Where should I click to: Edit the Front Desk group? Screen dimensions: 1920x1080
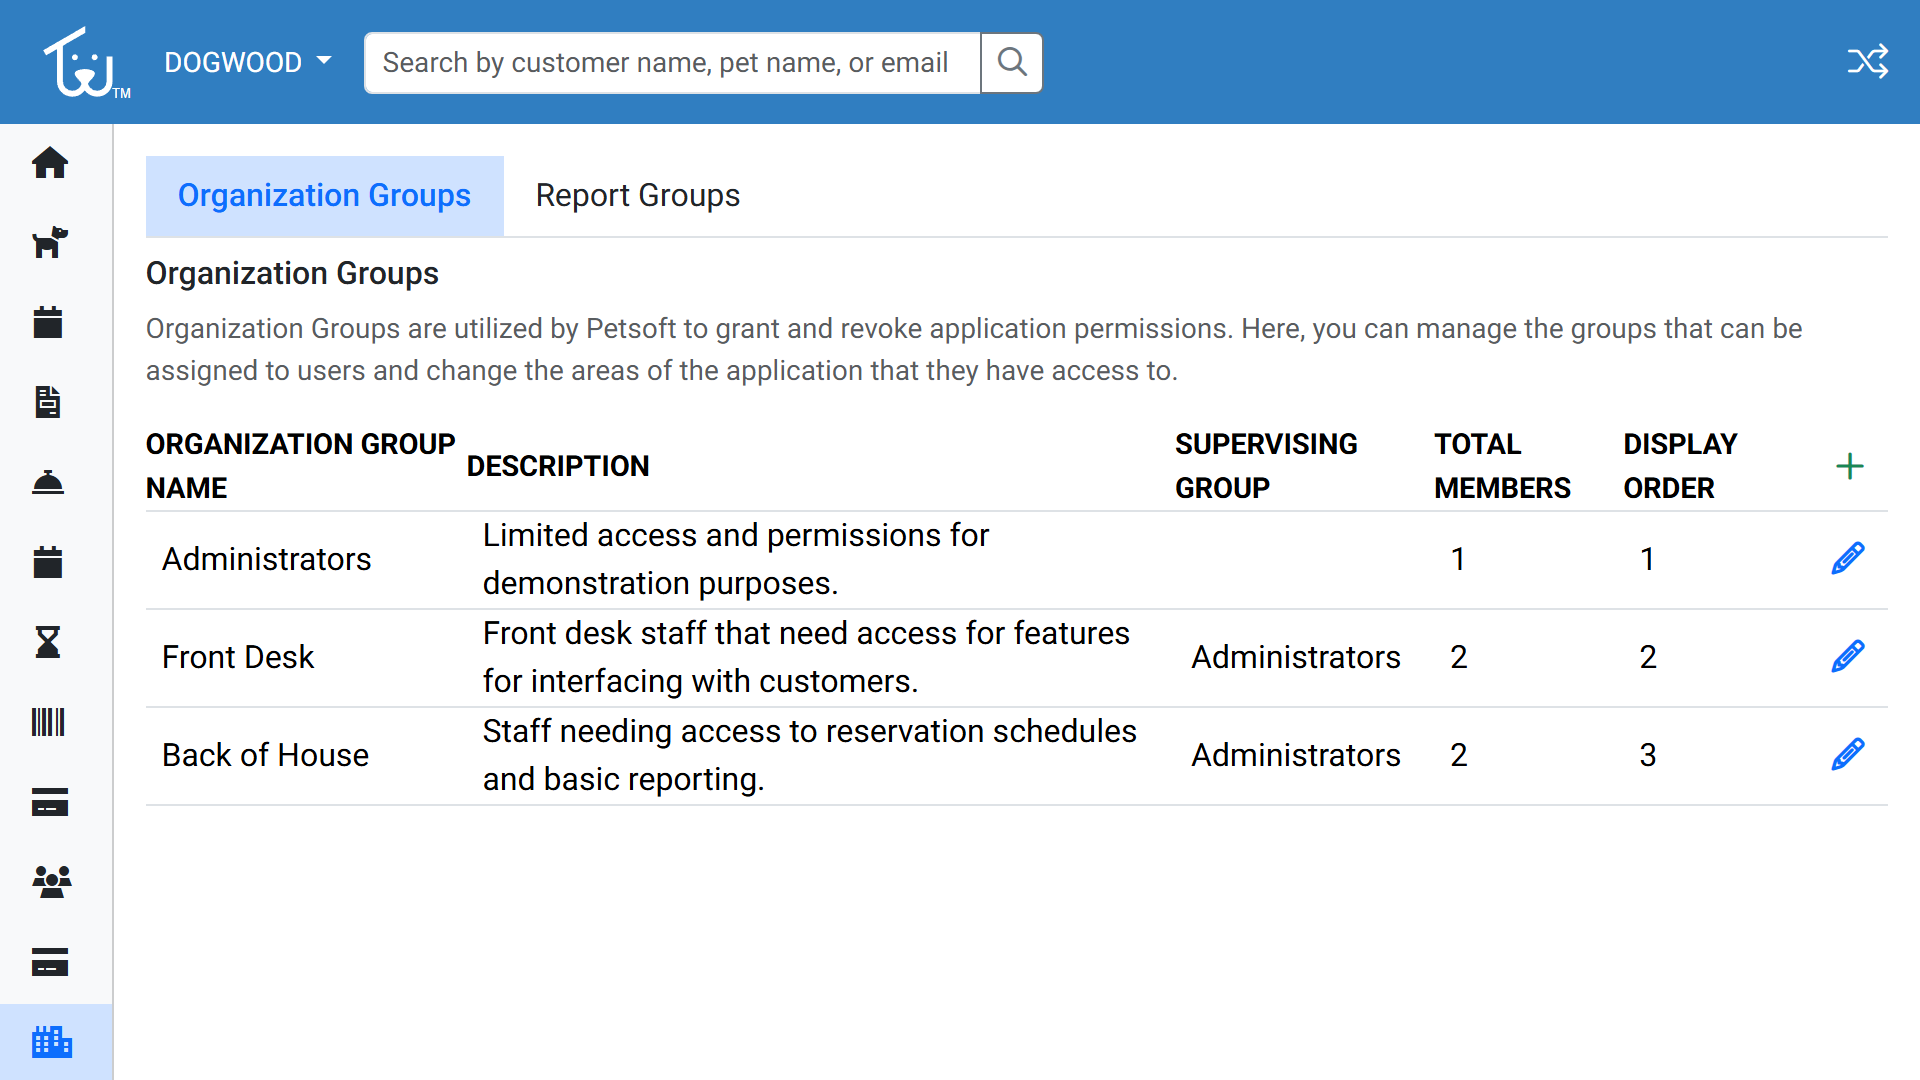point(1847,656)
